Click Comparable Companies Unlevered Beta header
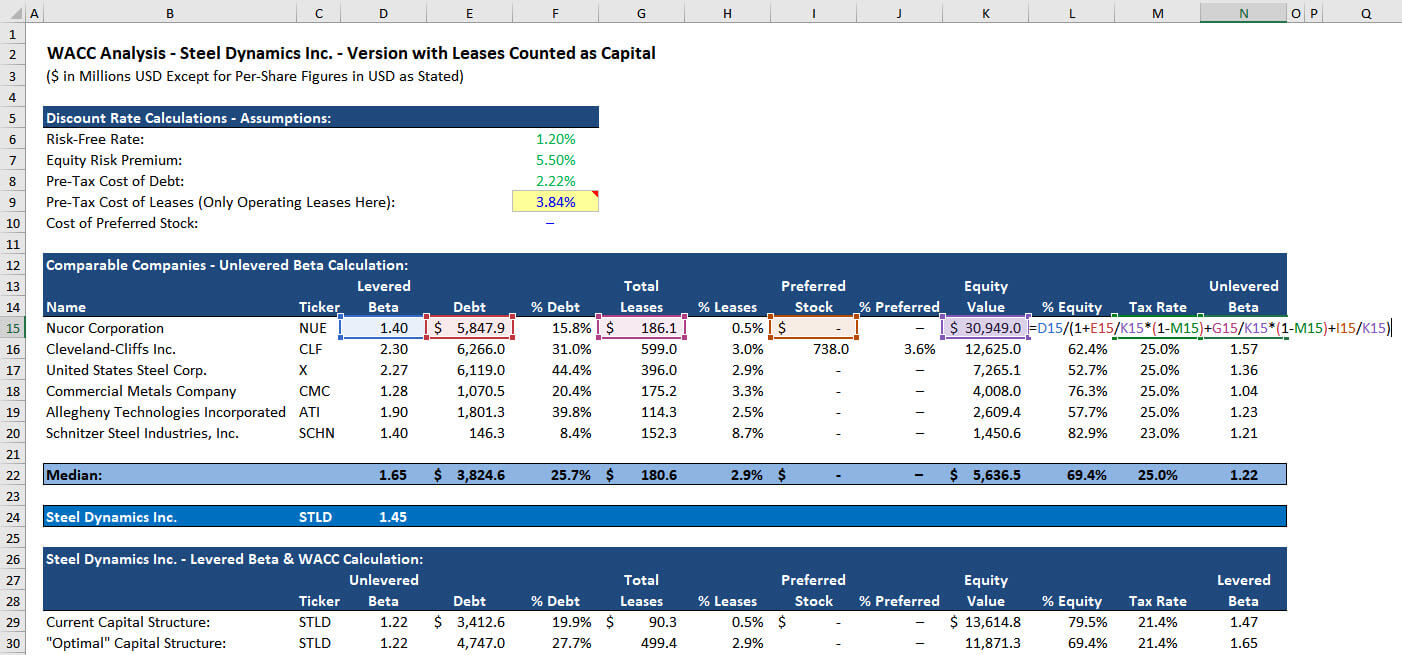Image resolution: width=1402 pixels, height=655 pixels. pyautogui.click(x=227, y=265)
